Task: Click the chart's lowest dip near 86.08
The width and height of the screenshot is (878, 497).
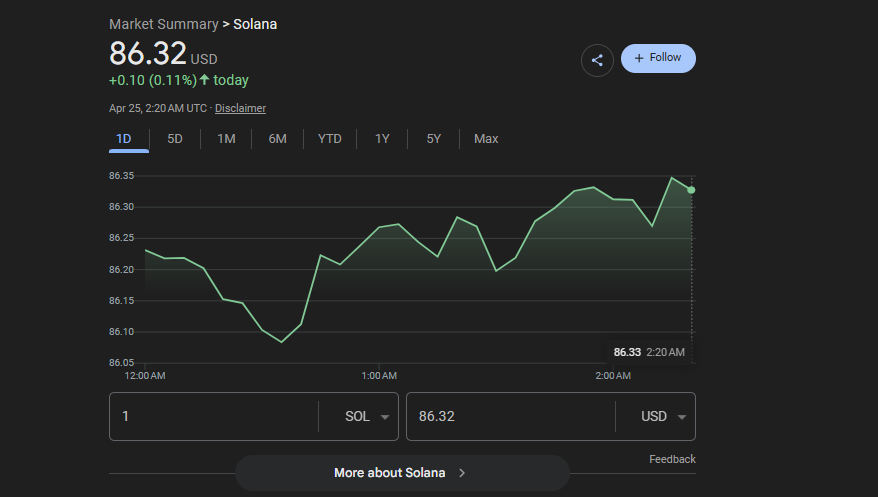Action: (x=282, y=342)
